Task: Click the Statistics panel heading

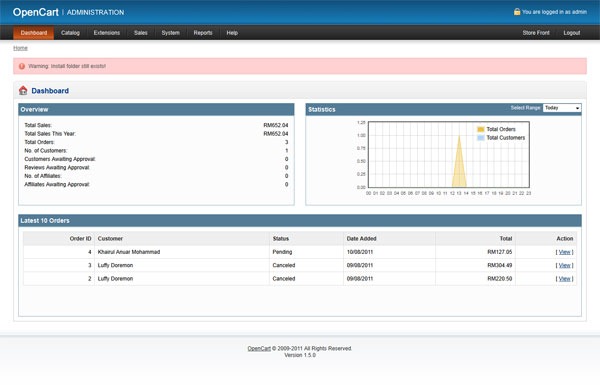Action: [x=321, y=110]
